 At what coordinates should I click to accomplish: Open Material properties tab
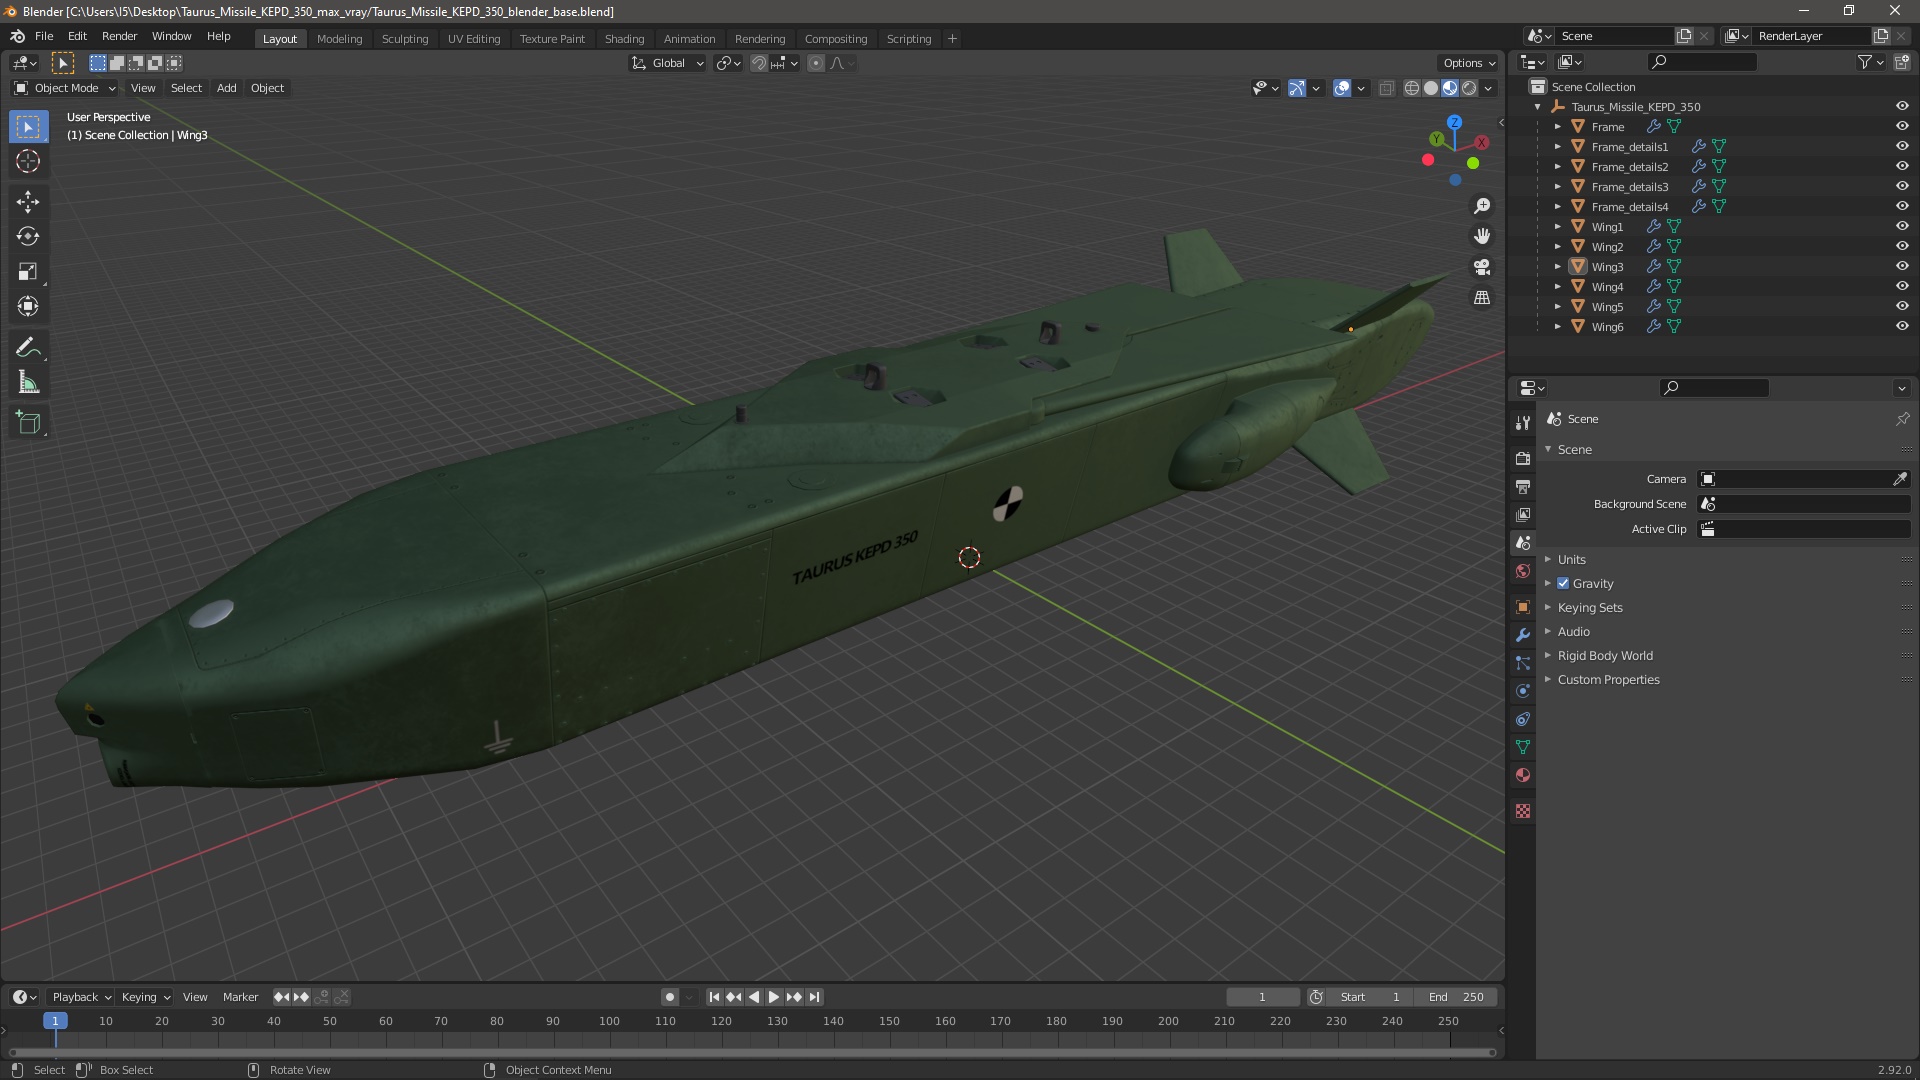[x=1523, y=775]
